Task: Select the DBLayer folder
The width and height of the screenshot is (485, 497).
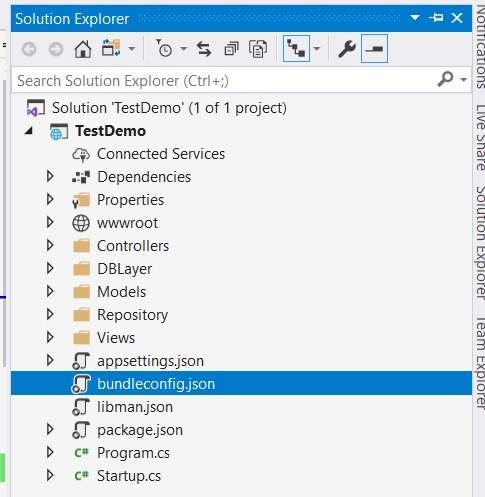Action: (x=125, y=269)
